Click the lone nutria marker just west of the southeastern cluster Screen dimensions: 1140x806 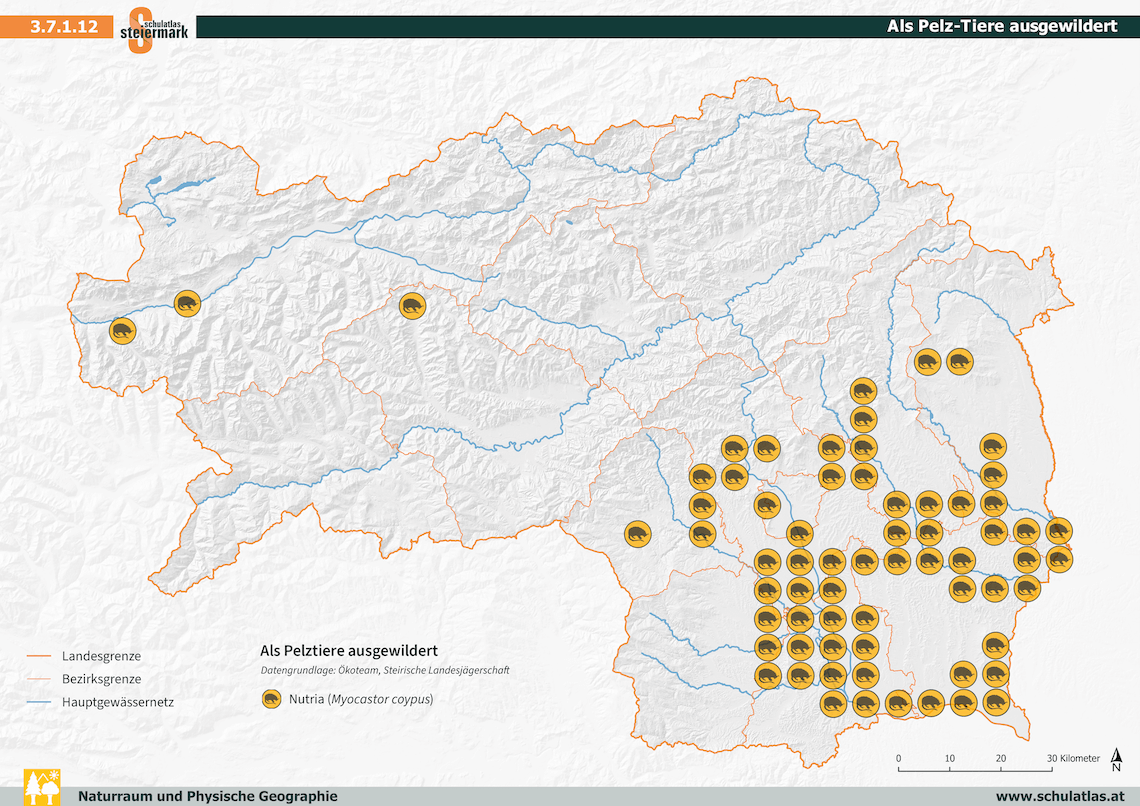point(637,534)
